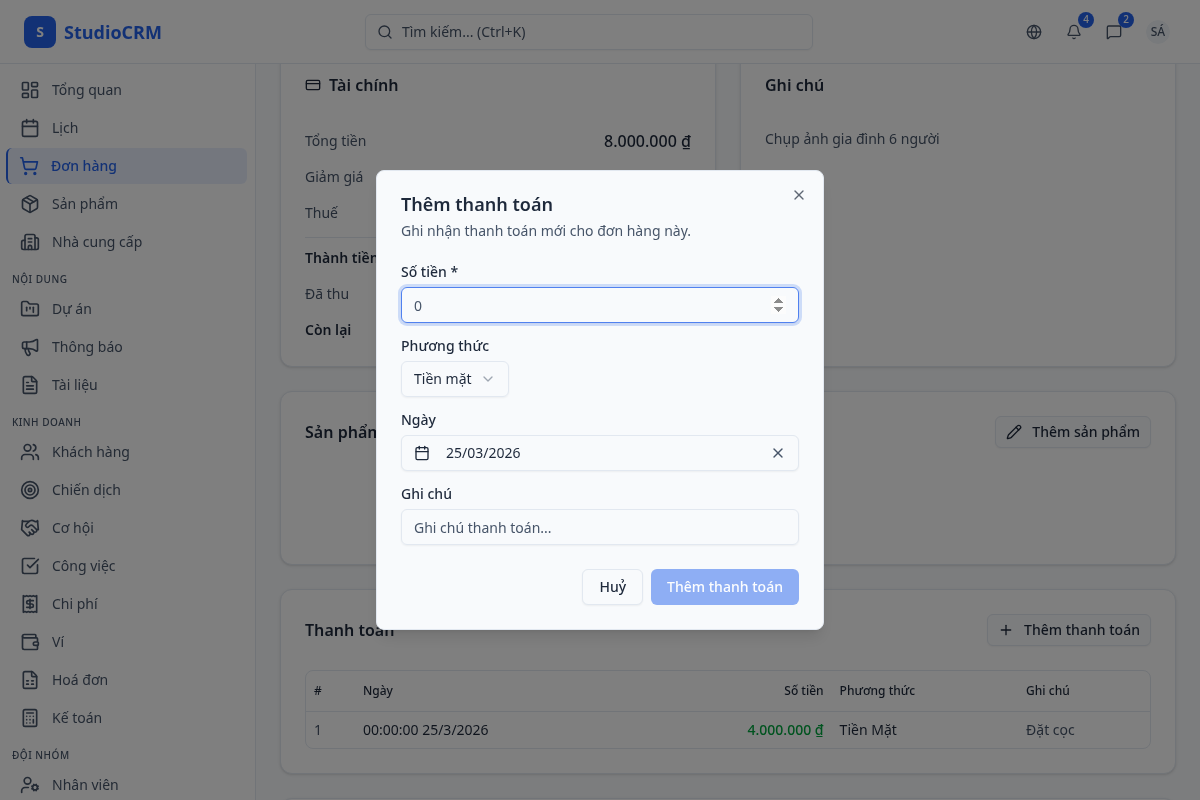The width and height of the screenshot is (1200, 800).
Task: Go to Tổng quan in sidebar
Action: point(87,90)
